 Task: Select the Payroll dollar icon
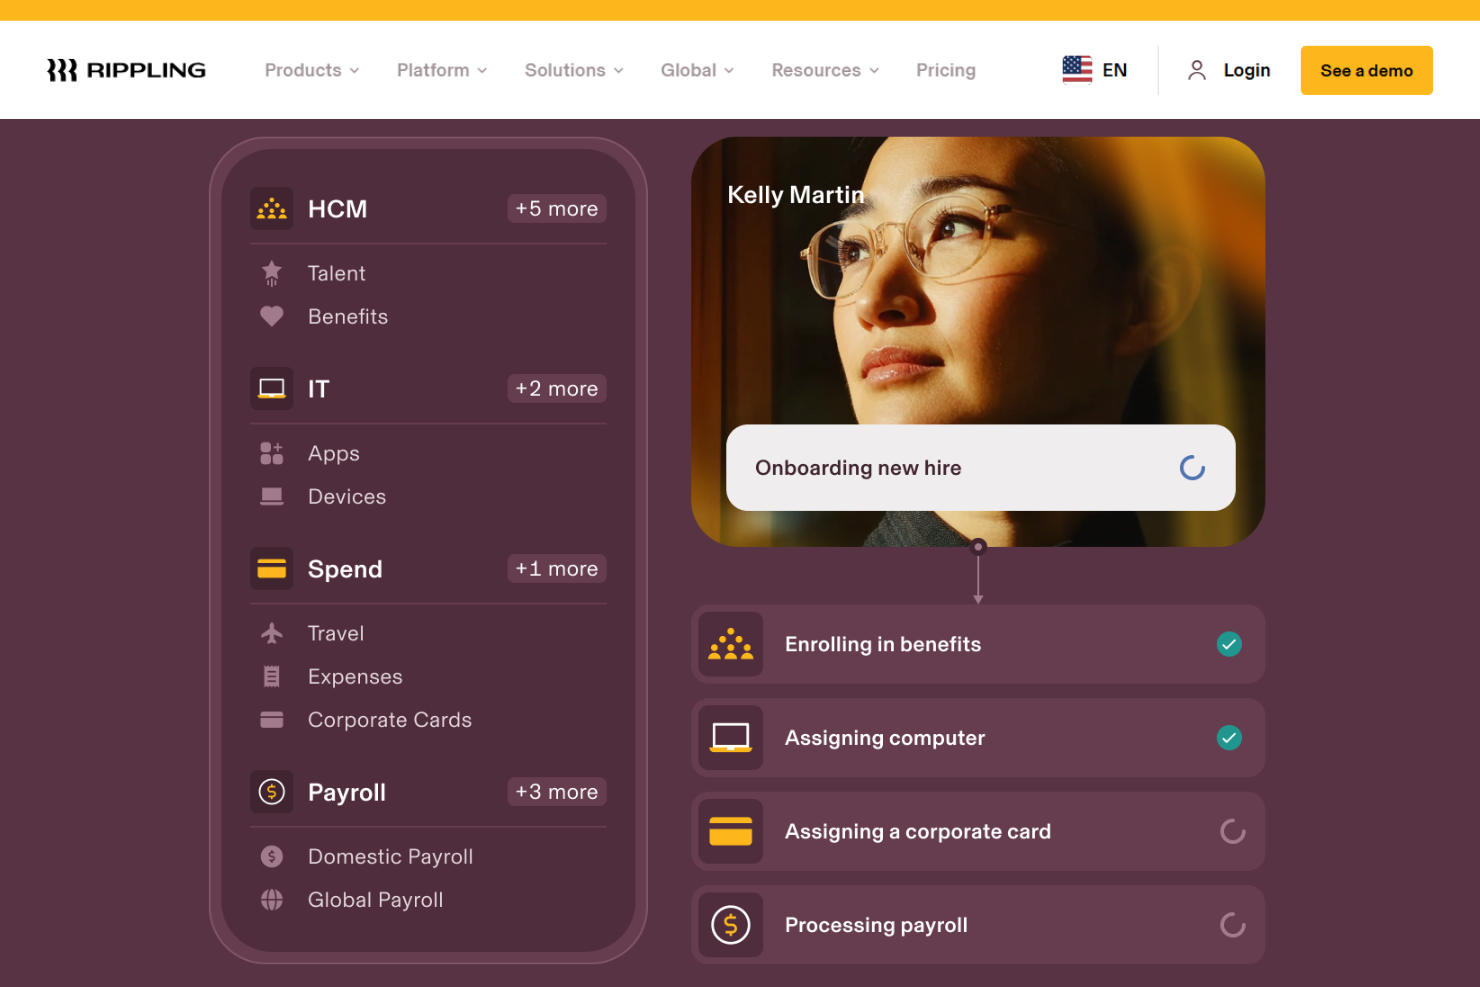pos(271,792)
